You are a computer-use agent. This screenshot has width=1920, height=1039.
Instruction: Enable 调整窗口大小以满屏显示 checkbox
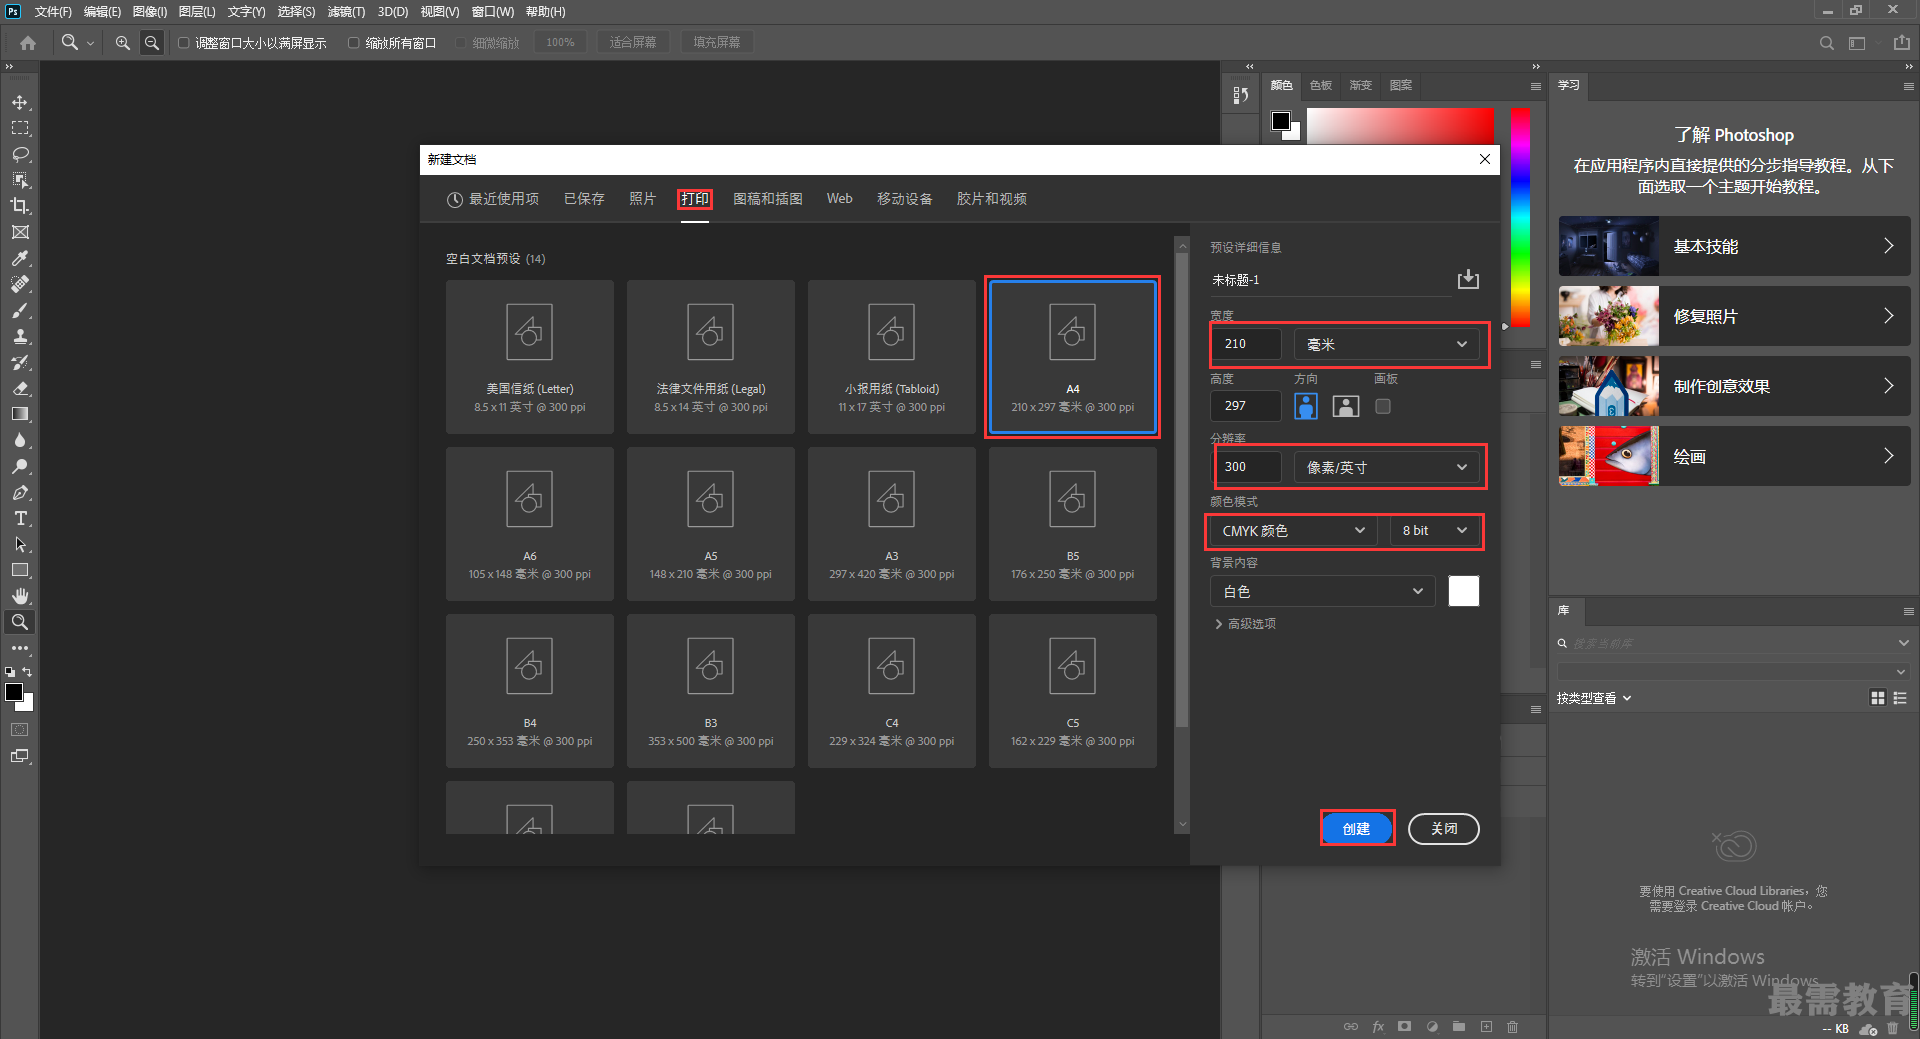184,43
